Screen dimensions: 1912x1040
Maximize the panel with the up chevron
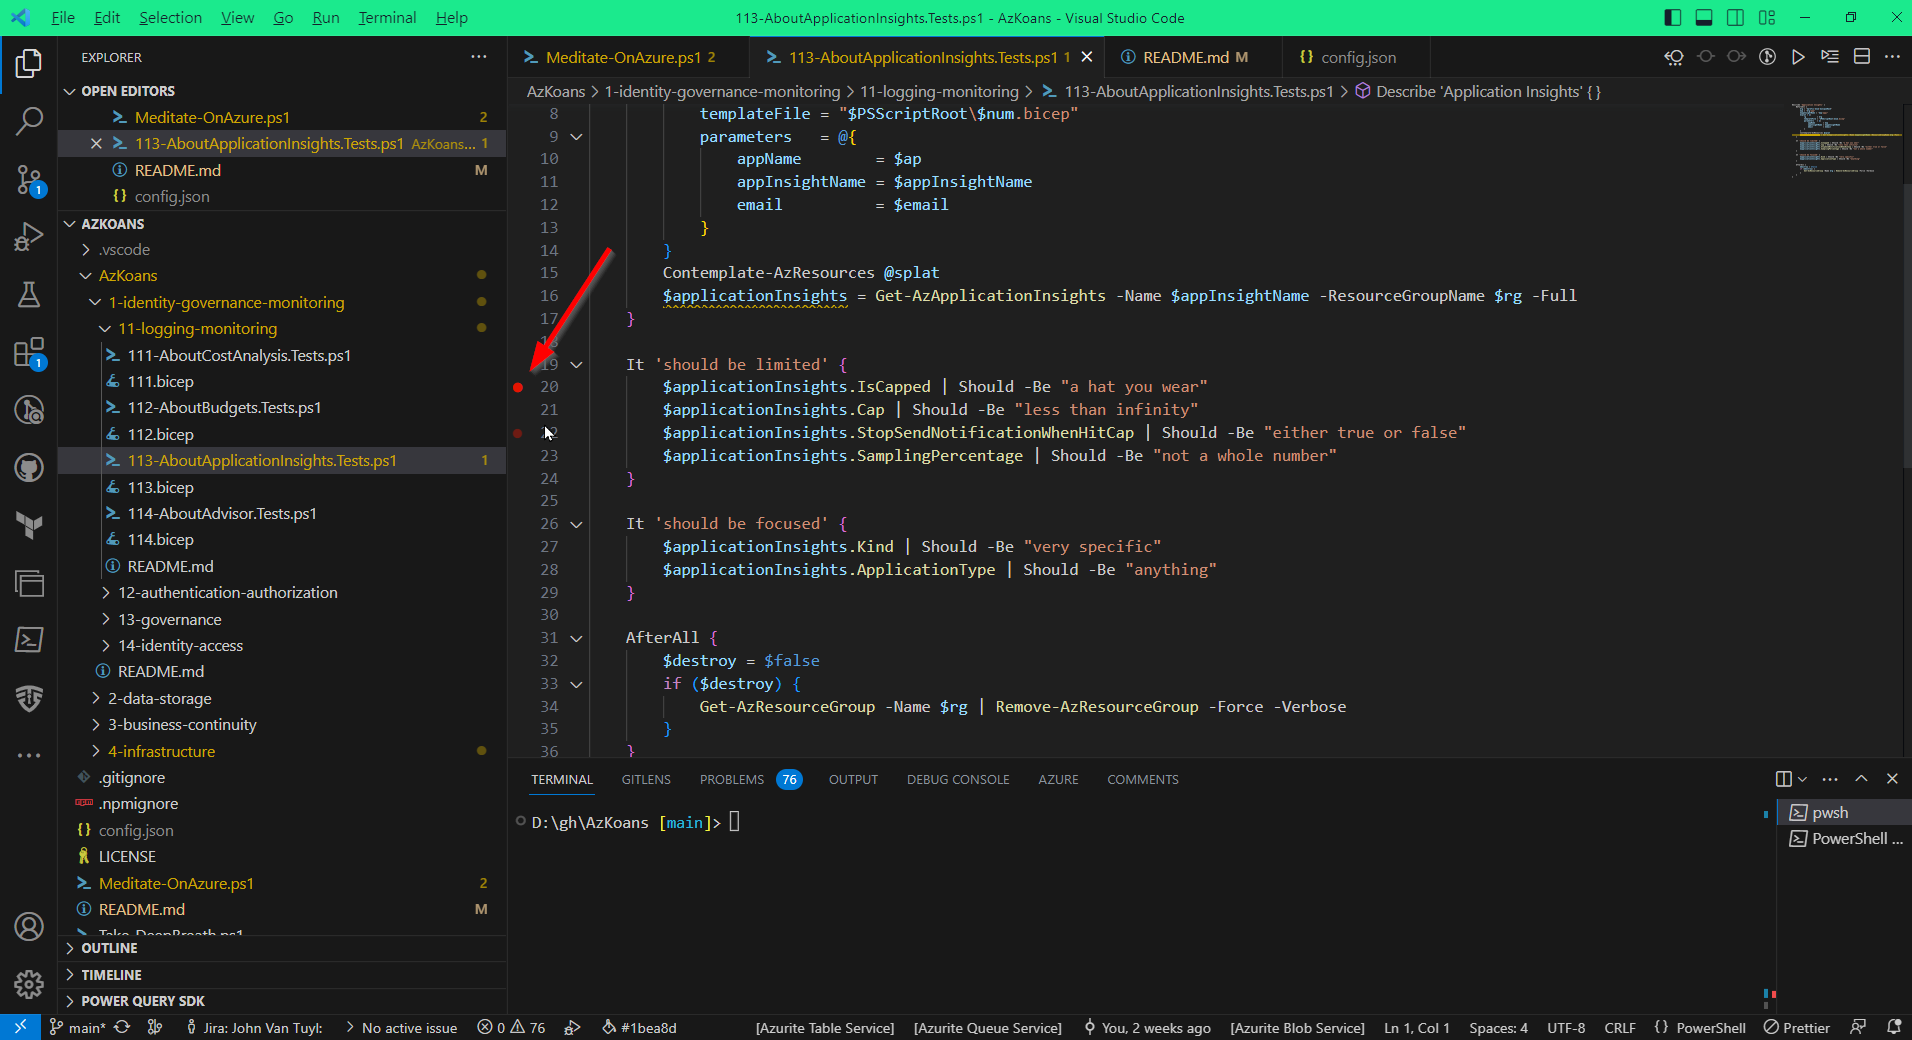[1861, 779]
